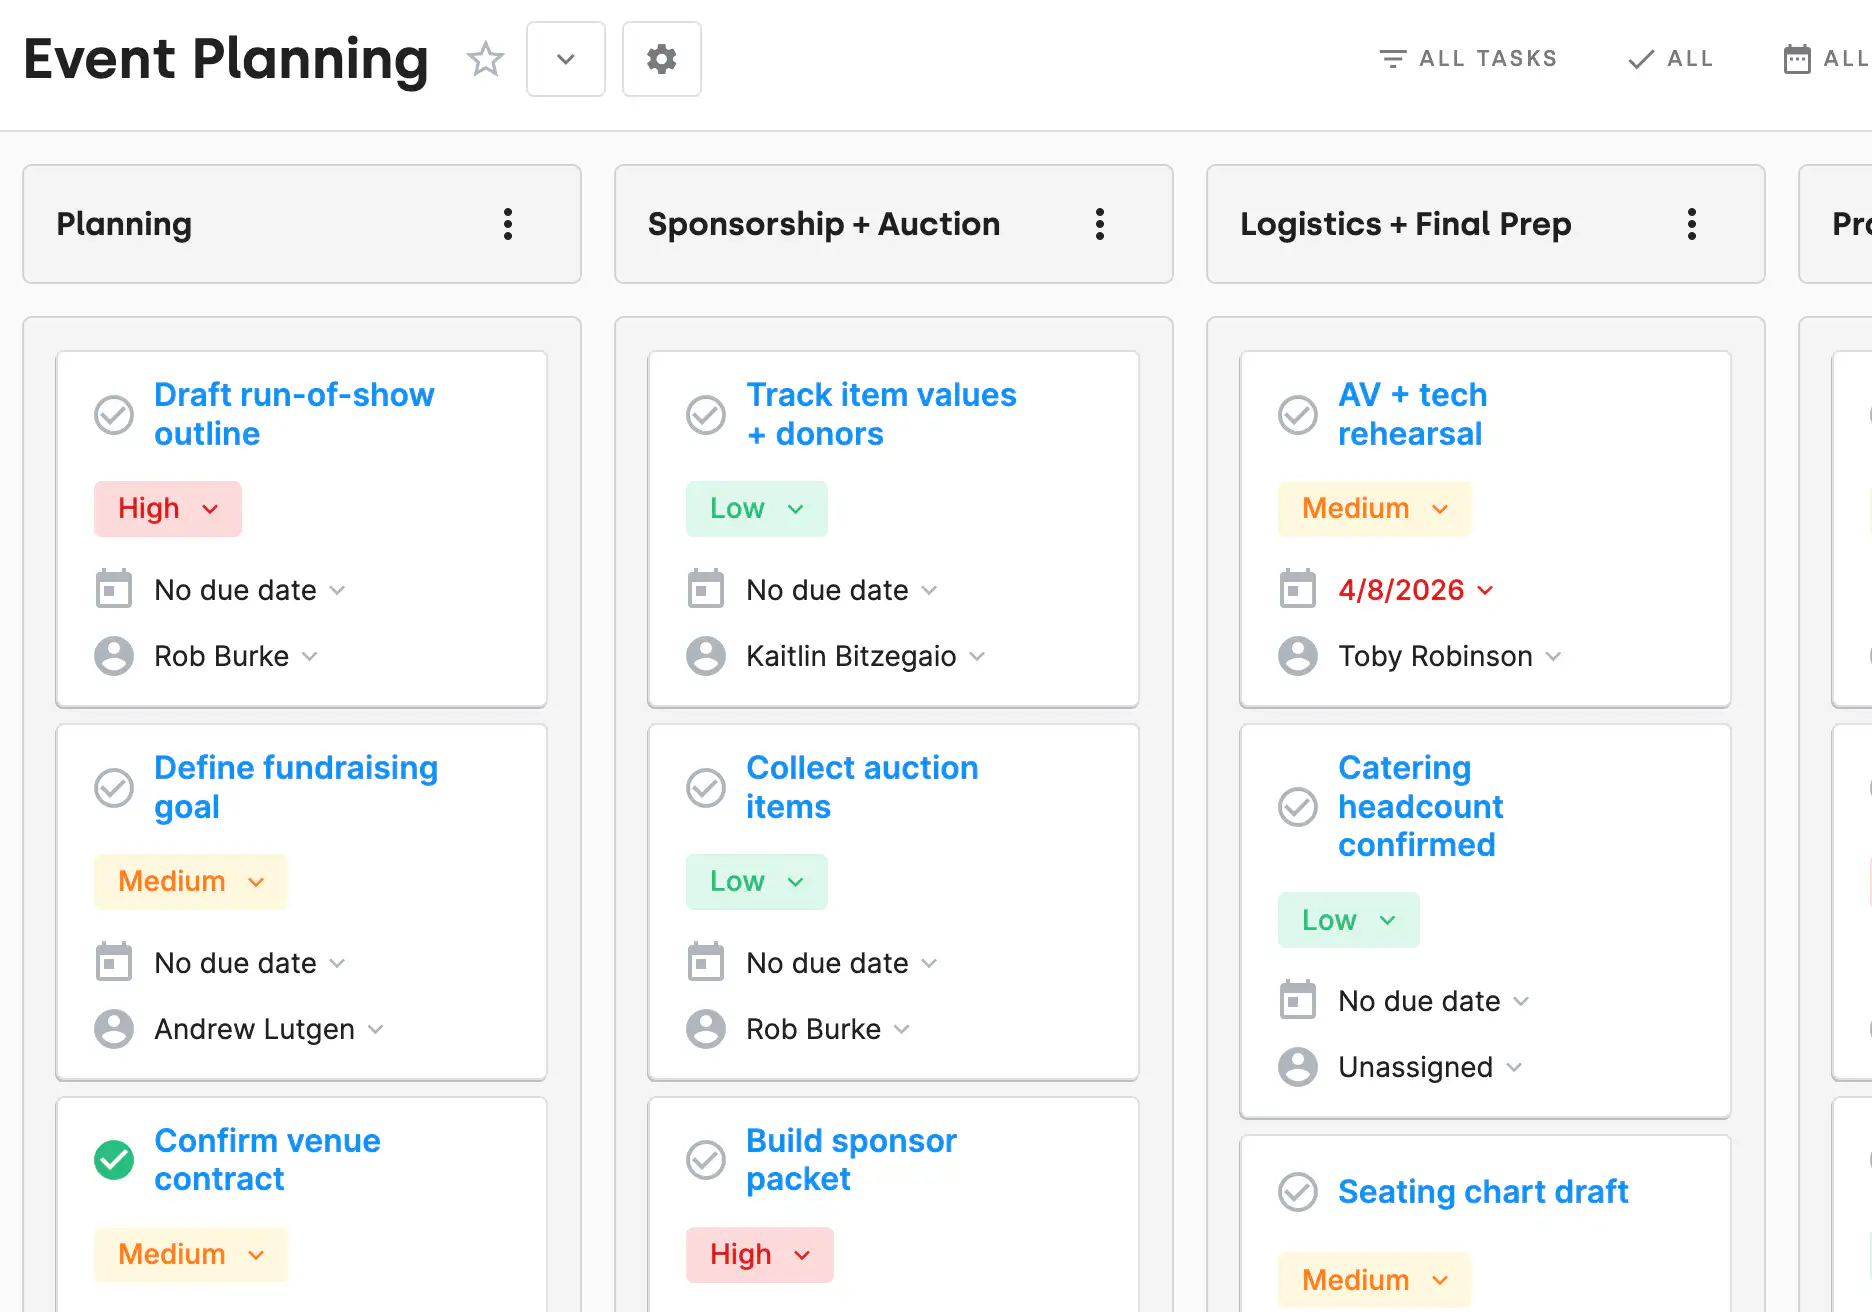Change Medium priority on Seating chart draft
Screen dimensions: 1872x1312
(1375, 1280)
